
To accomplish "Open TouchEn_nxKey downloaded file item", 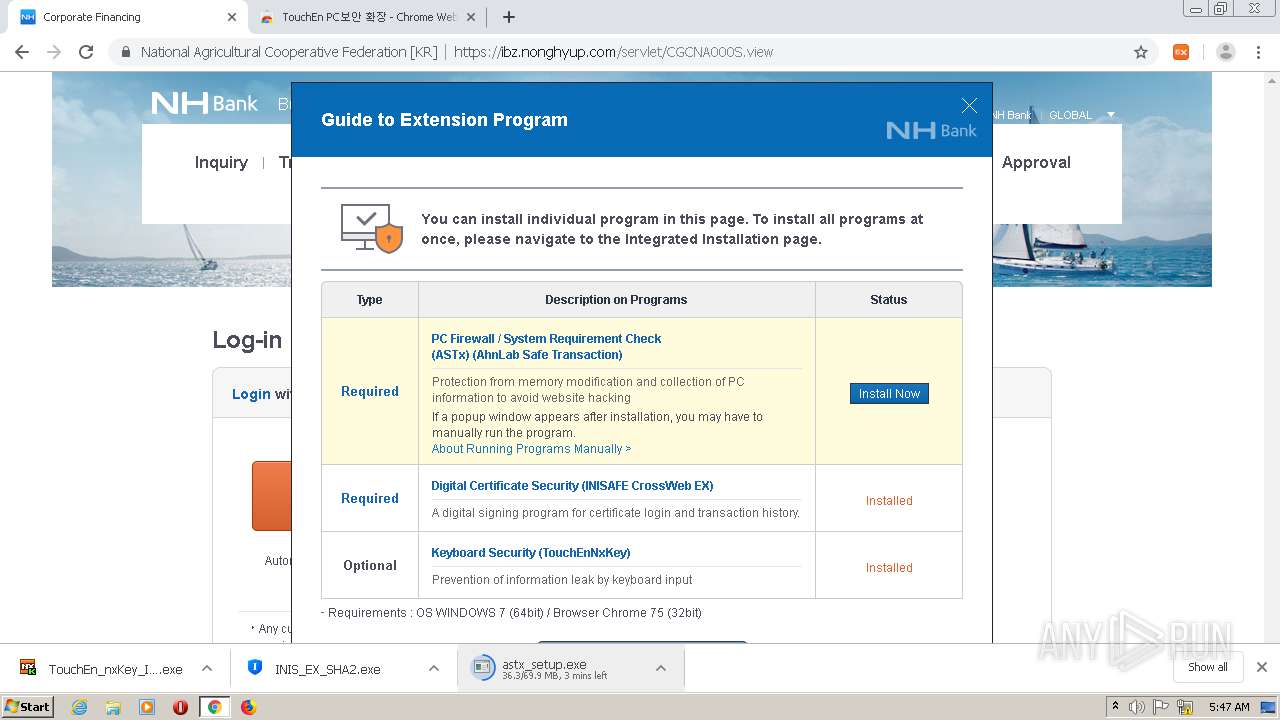I will point(102,669).
